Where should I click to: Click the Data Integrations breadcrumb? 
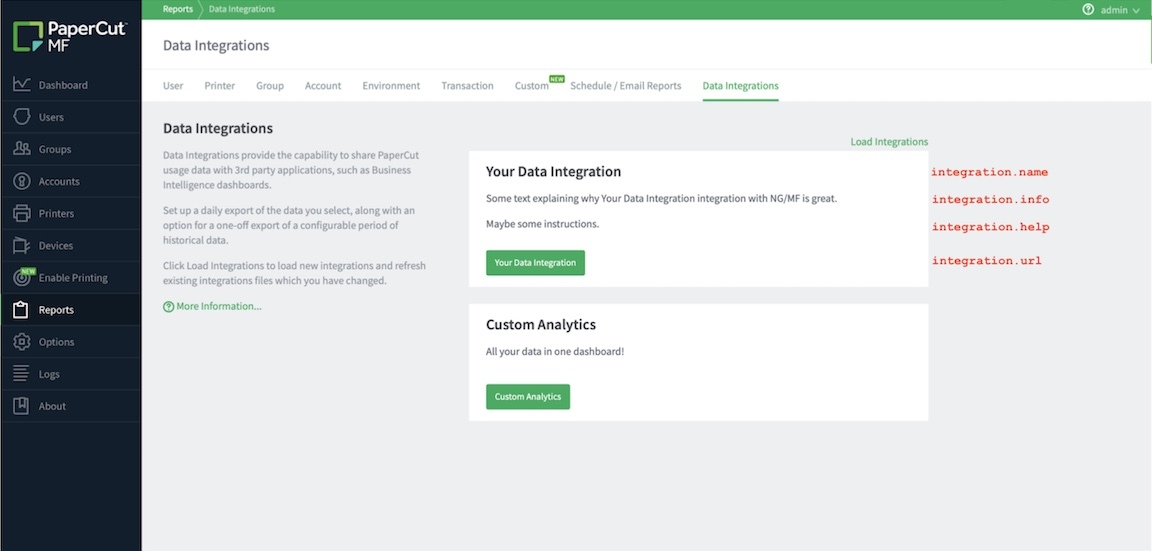(242, 10)
